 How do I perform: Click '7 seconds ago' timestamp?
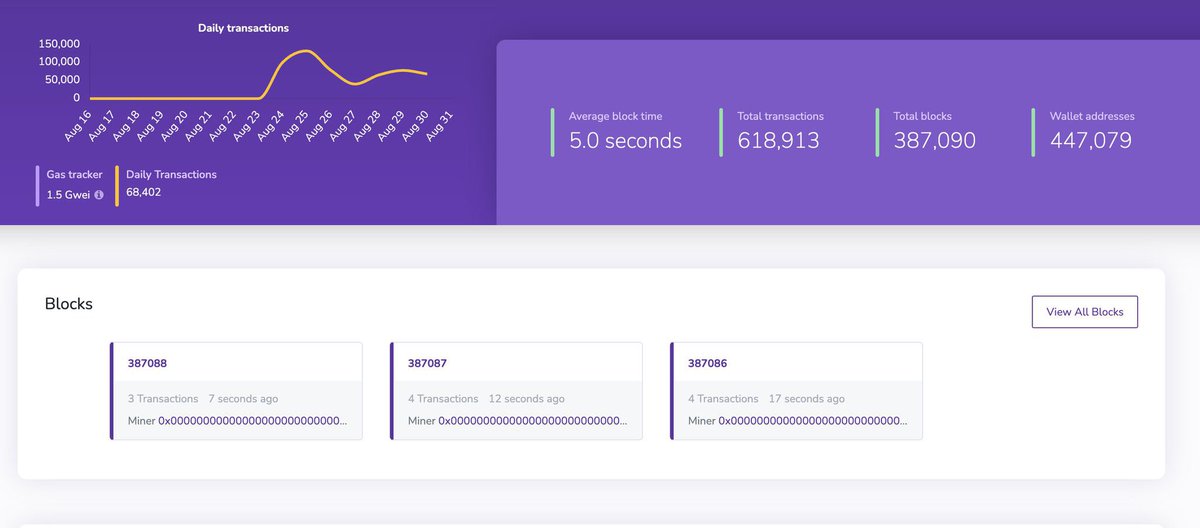tap(243, 398)
